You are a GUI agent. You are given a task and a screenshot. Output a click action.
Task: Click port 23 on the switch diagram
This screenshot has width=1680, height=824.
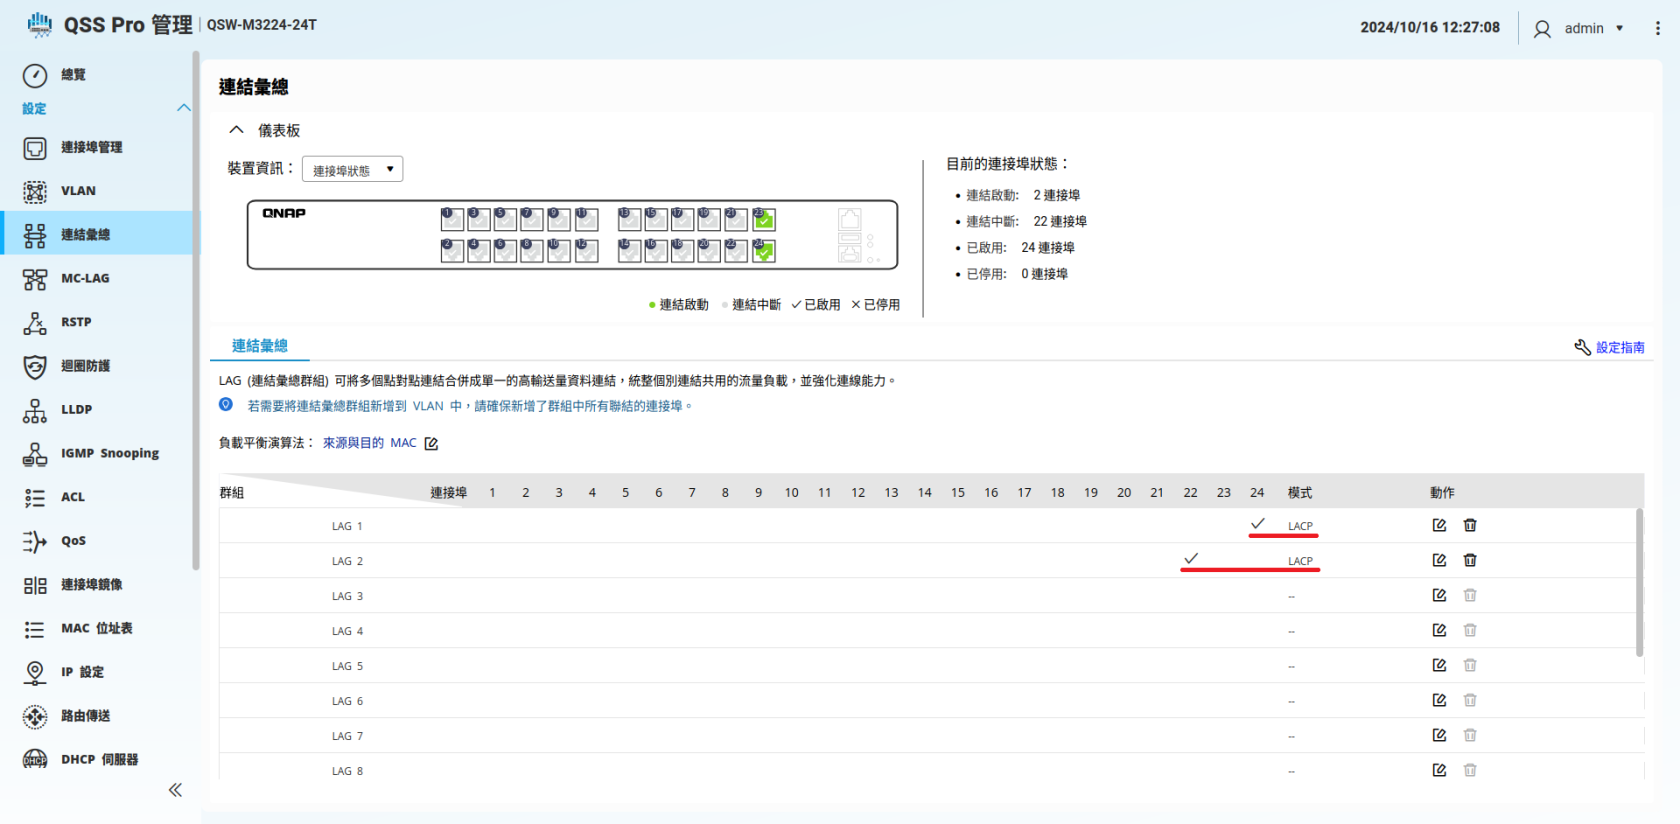coord(764,219)
